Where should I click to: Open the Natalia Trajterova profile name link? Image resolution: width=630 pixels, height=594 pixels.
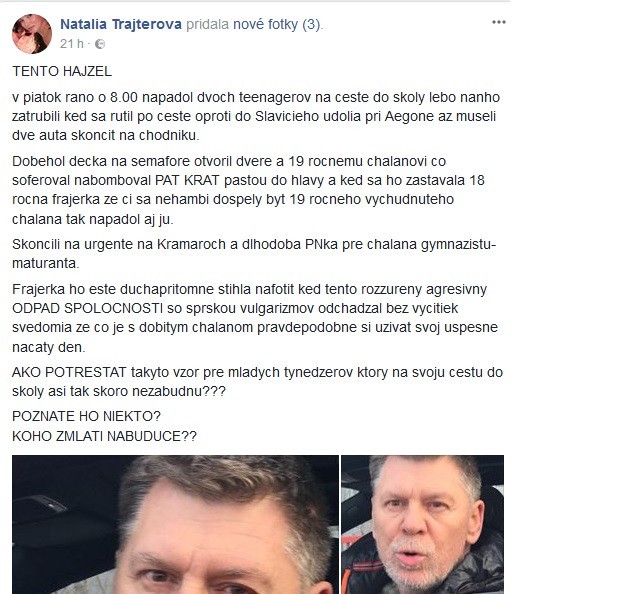click(x=121, y=25)
